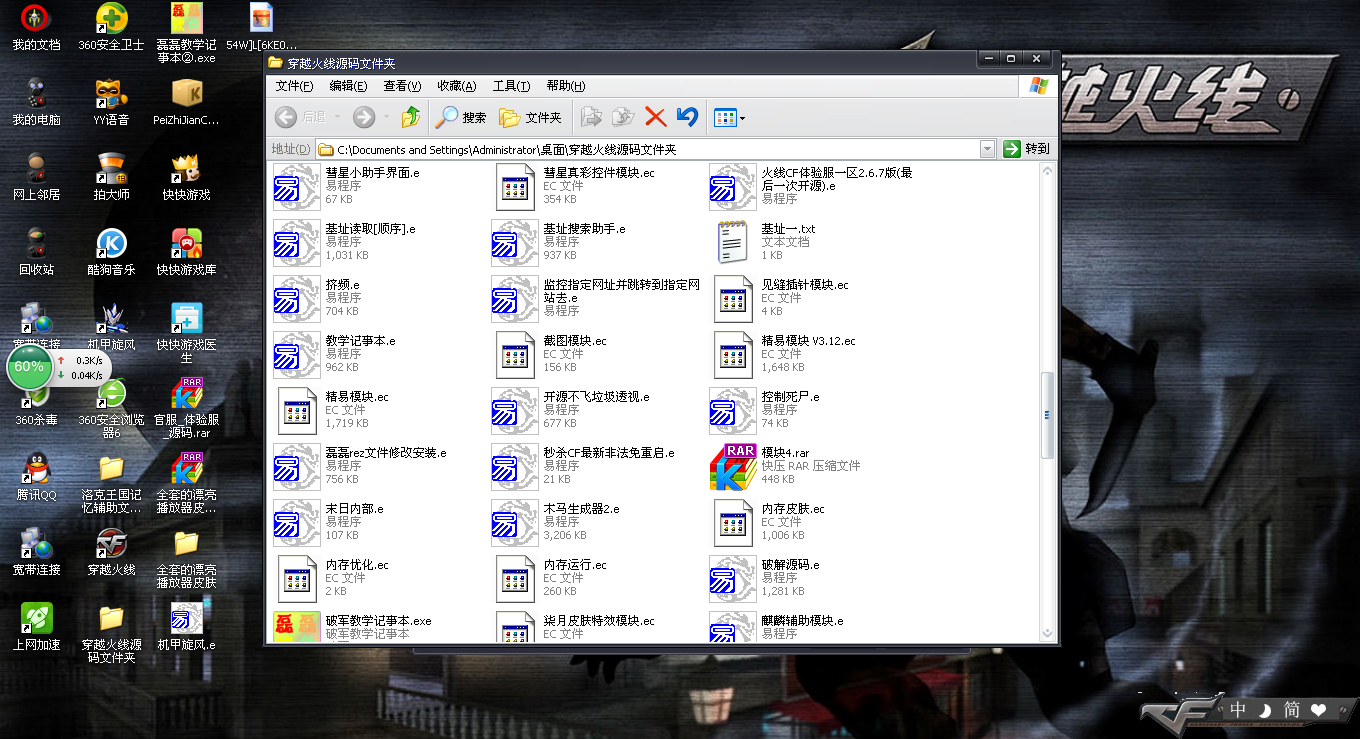The width and height of the screenshot is (1360, 739).
Task: Expand the address bar dropdown
Action: tap(987, 149)
